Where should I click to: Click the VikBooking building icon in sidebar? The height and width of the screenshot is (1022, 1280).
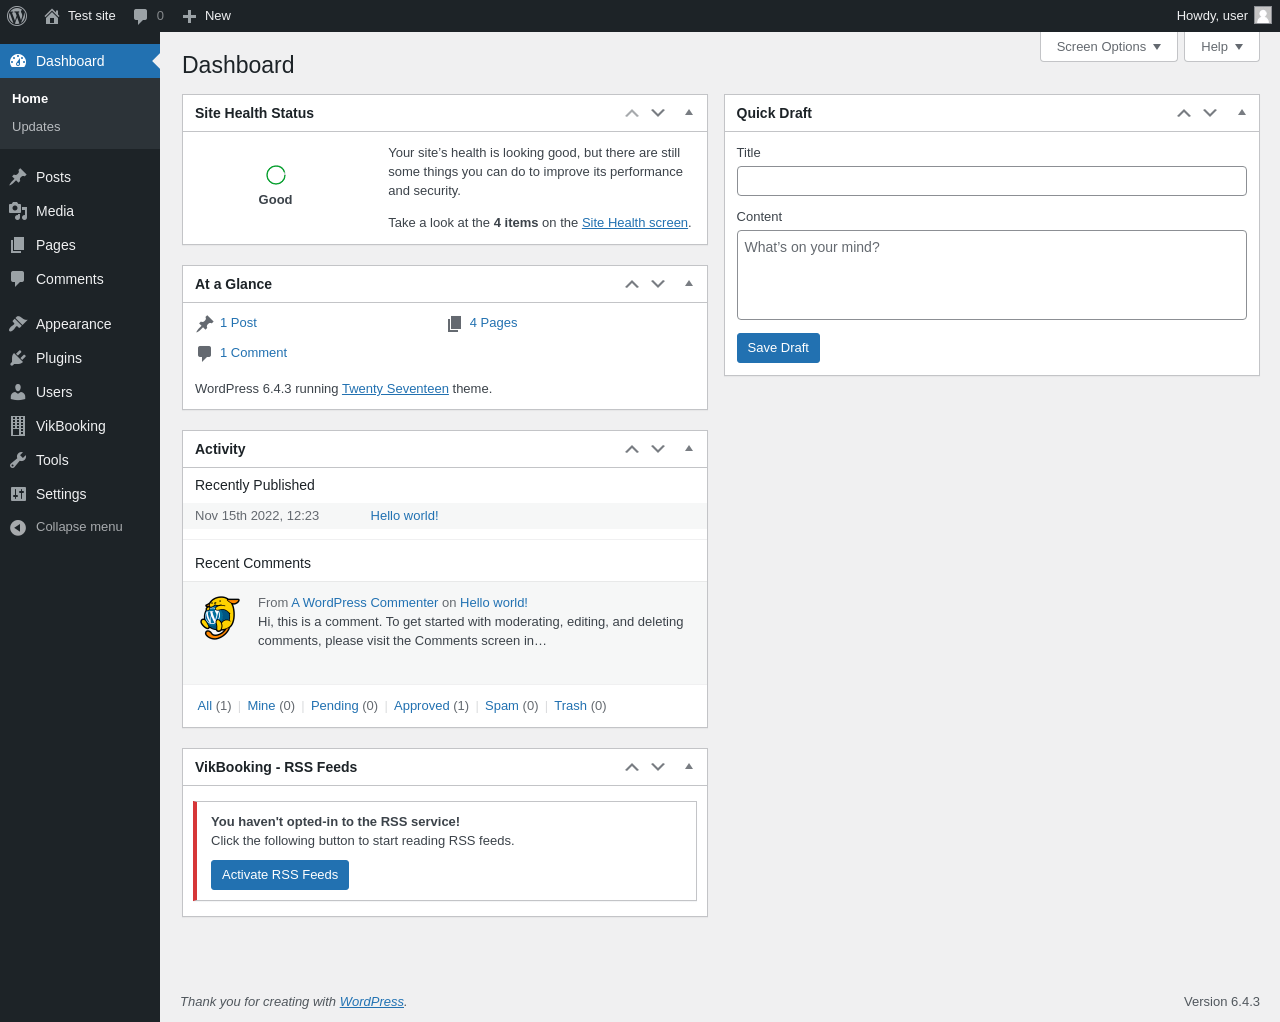pos(18,426)
